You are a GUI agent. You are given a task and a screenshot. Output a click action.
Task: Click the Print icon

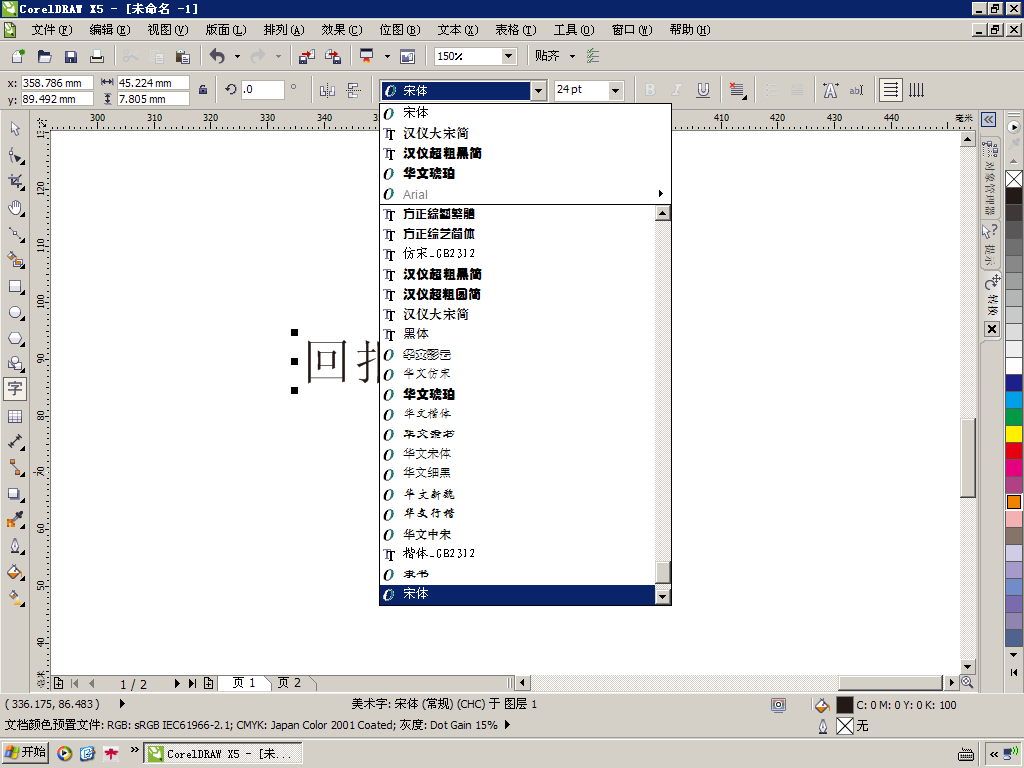click(x=97, y=56)
